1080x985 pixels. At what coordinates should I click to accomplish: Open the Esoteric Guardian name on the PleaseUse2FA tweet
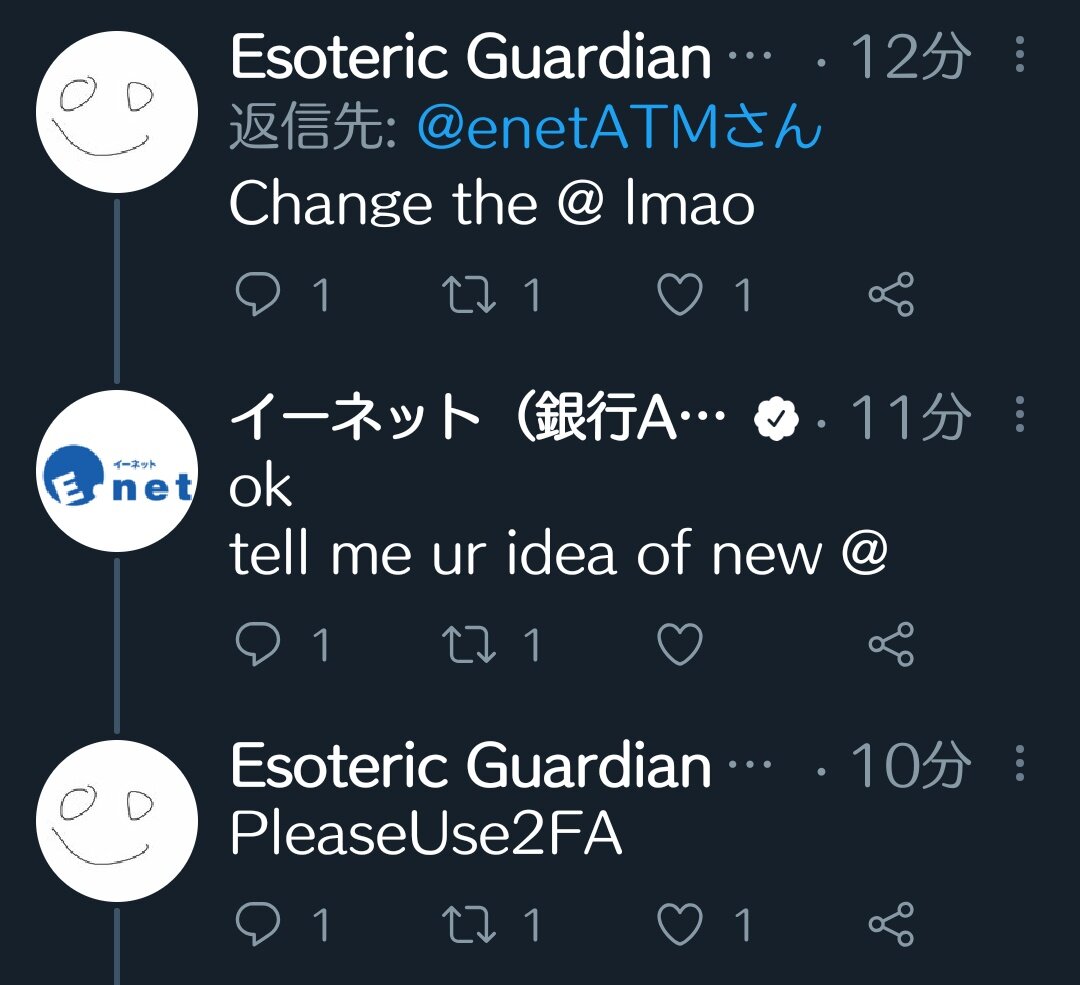coord(470,765)
